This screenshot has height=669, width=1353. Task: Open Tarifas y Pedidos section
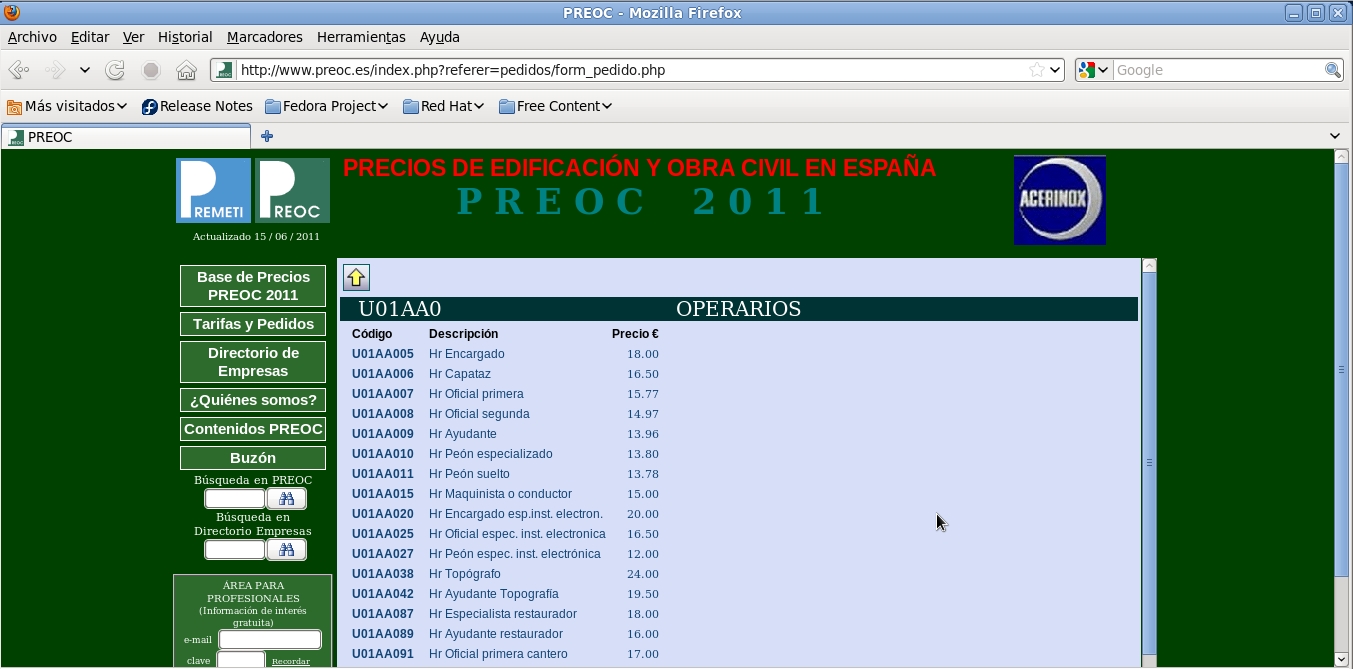coord(253,324)
